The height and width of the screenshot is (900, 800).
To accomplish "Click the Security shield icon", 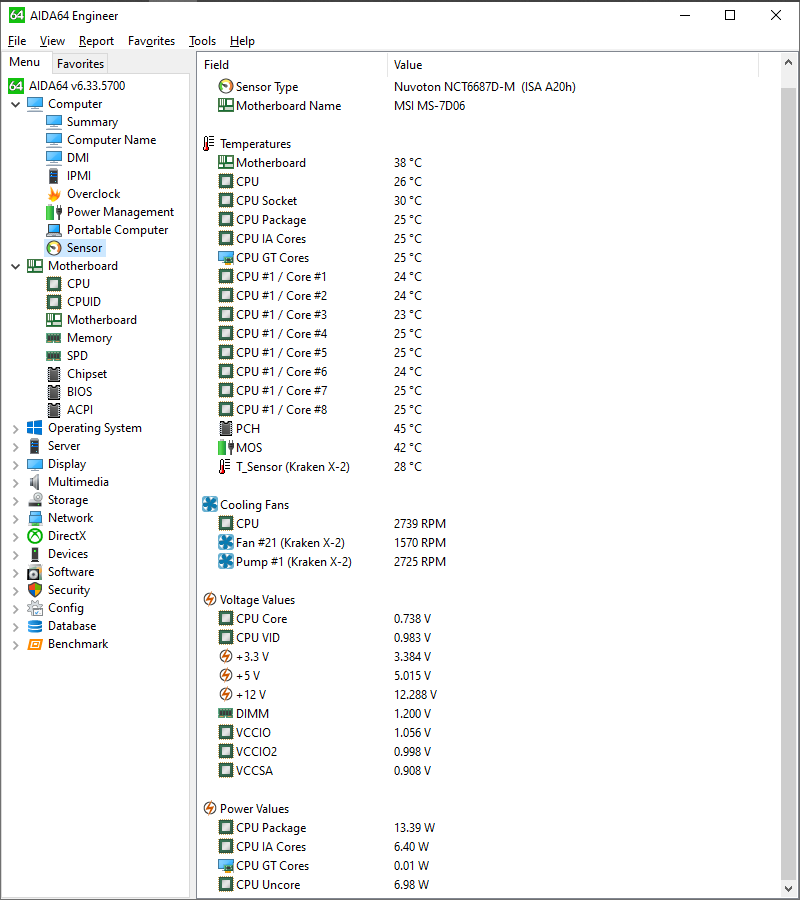I will click(35, 590).
